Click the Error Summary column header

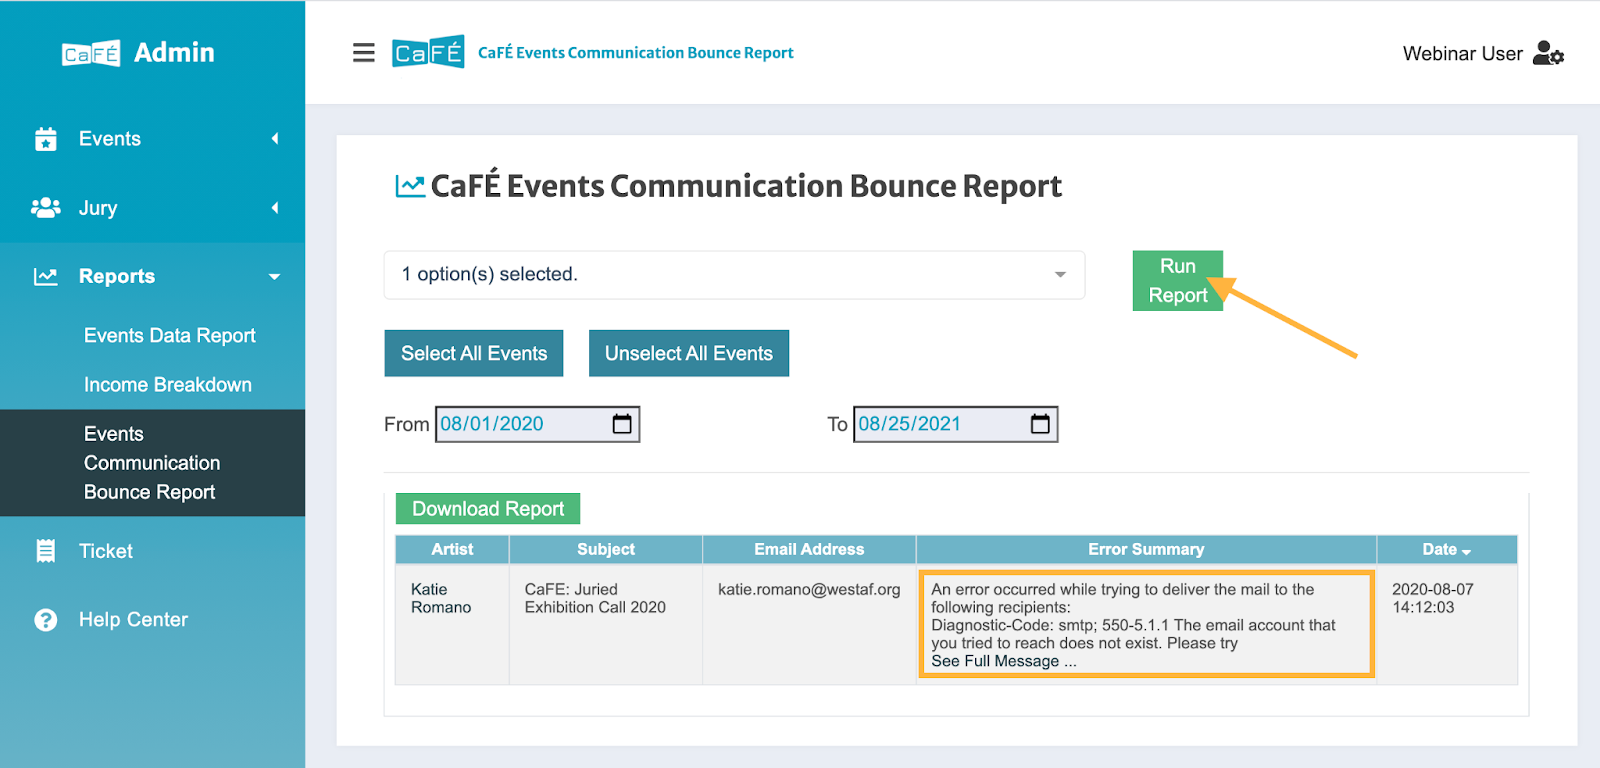(x=1146, y=550)
